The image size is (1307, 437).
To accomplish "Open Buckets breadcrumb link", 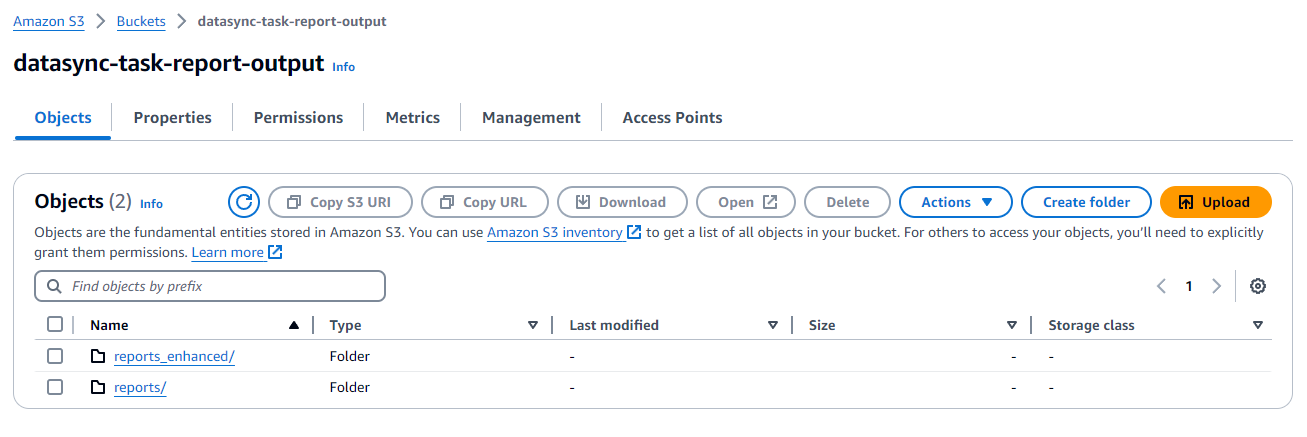I will point(141,21).
